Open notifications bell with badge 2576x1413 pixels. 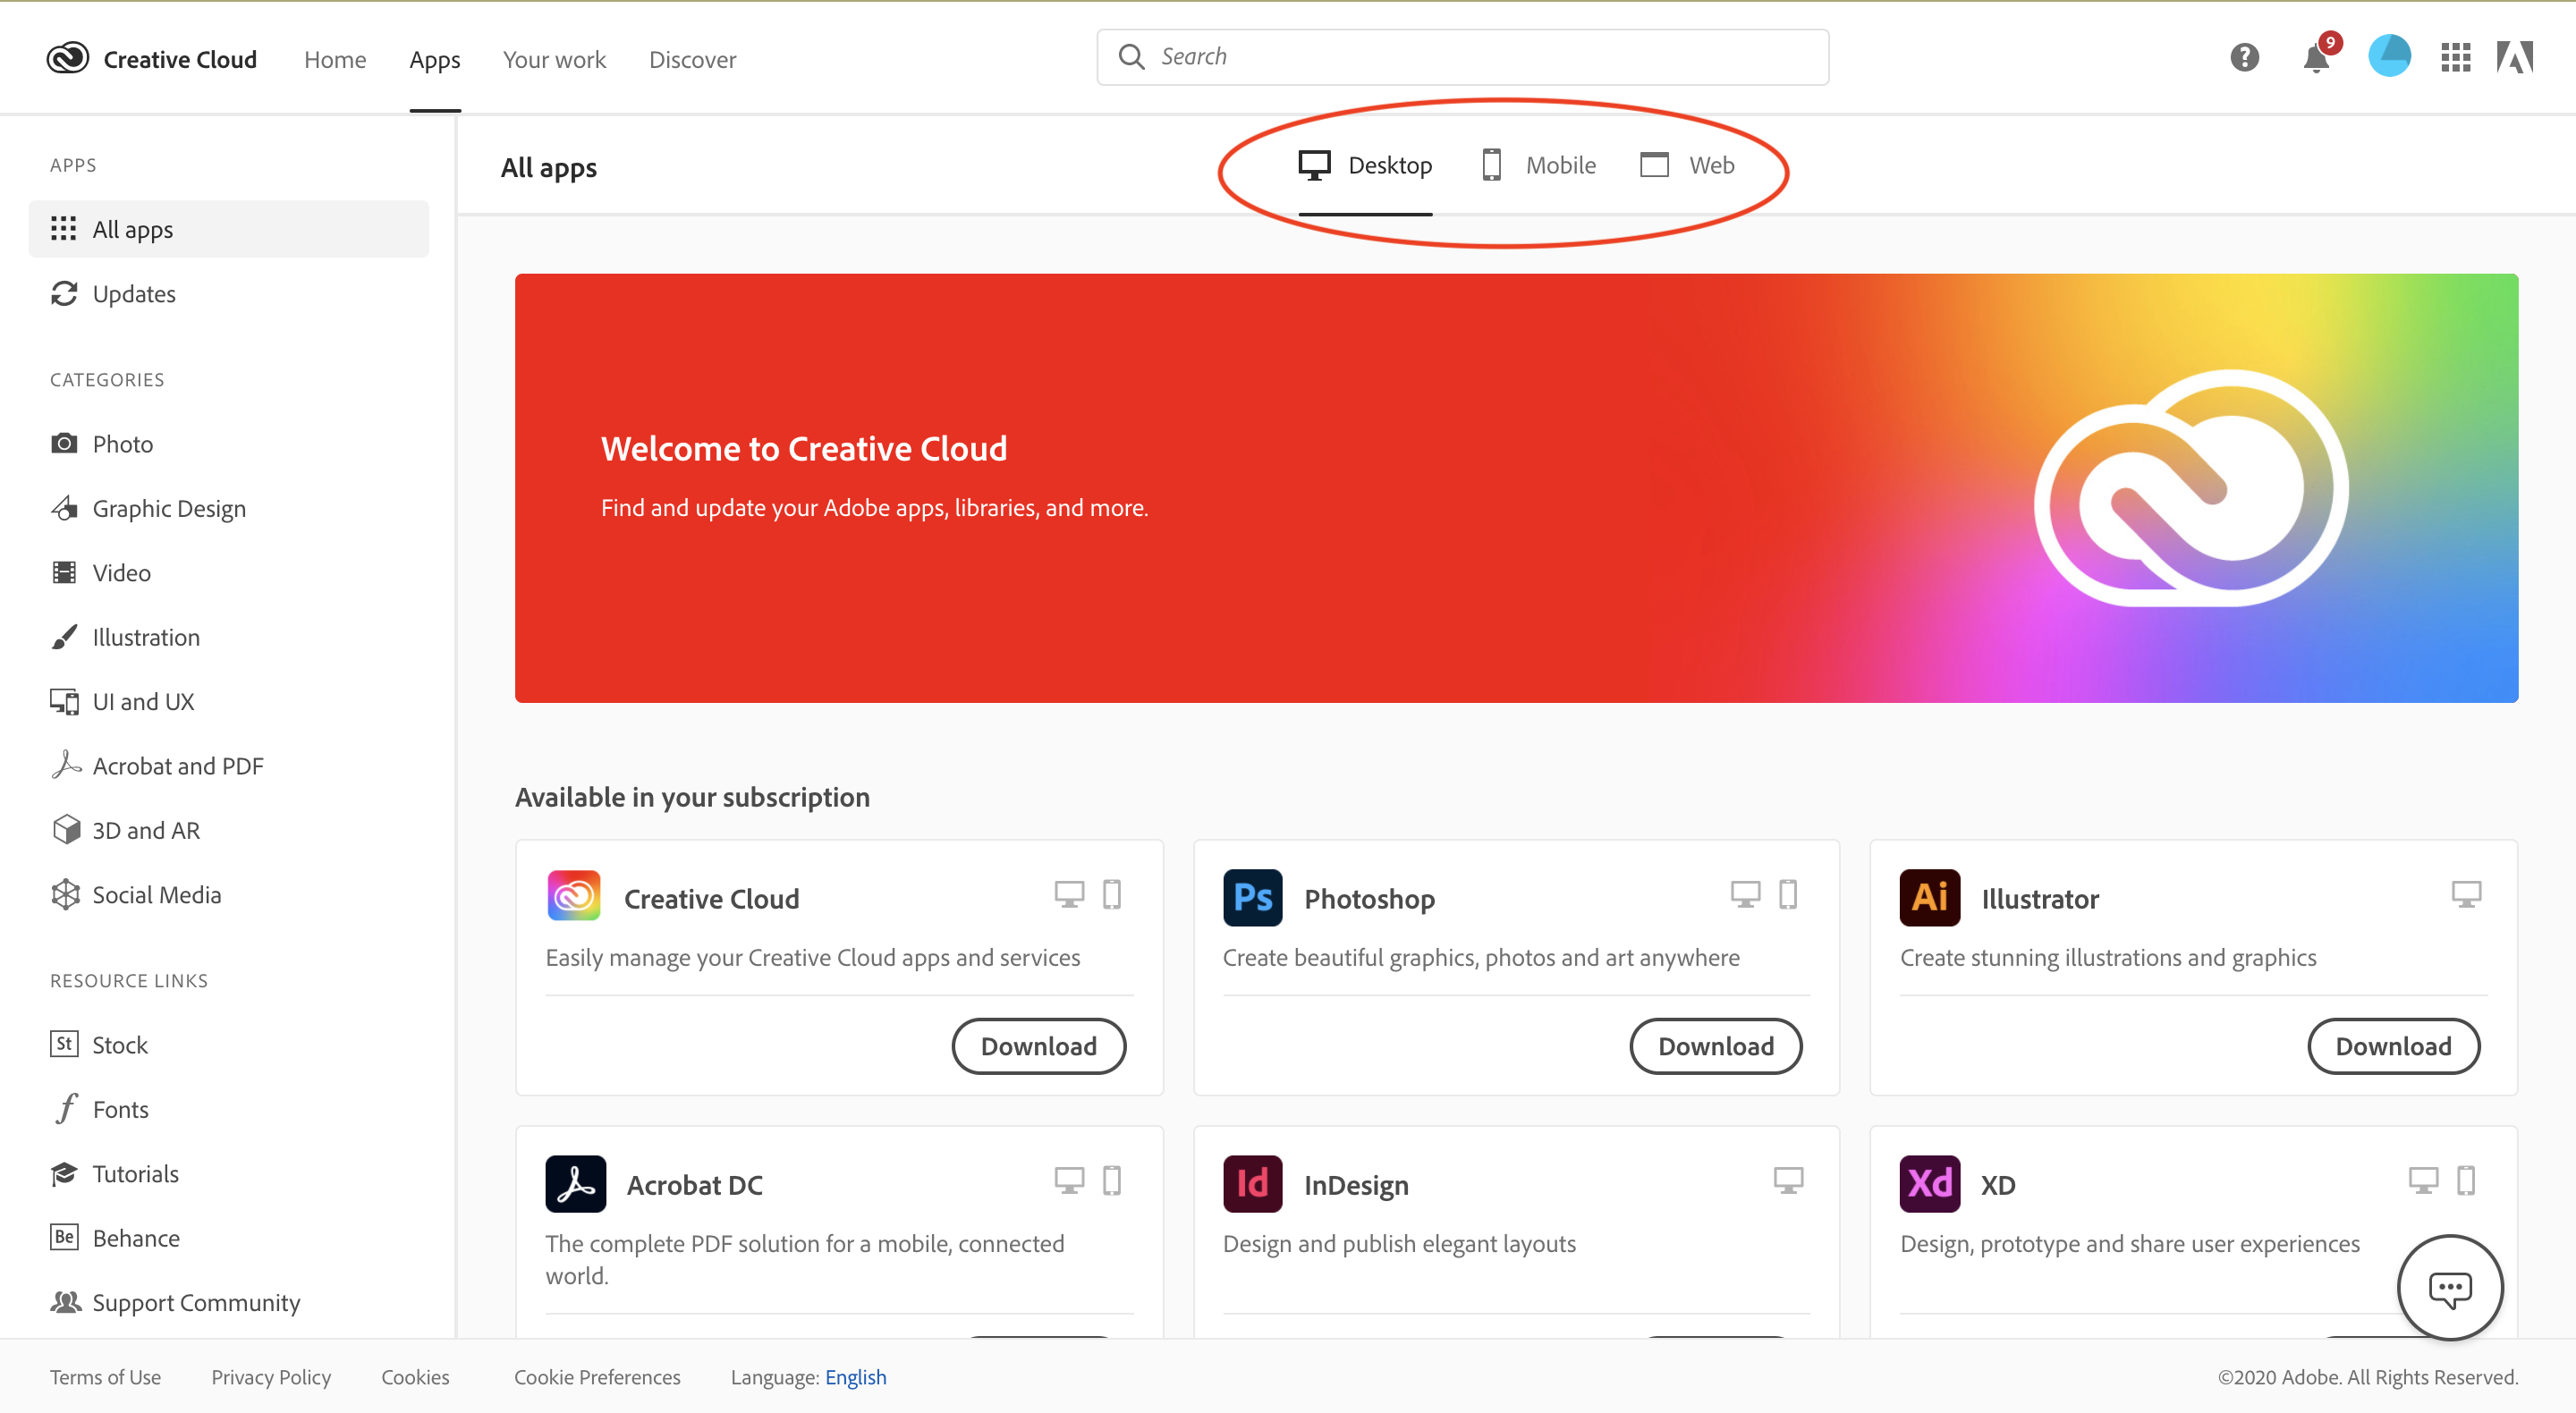tap(2316, 57)
